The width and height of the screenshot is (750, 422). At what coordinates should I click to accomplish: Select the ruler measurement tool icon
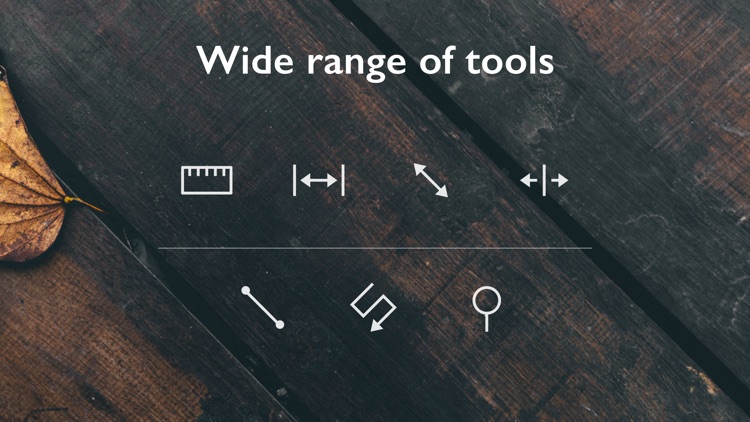coord(207,180)
